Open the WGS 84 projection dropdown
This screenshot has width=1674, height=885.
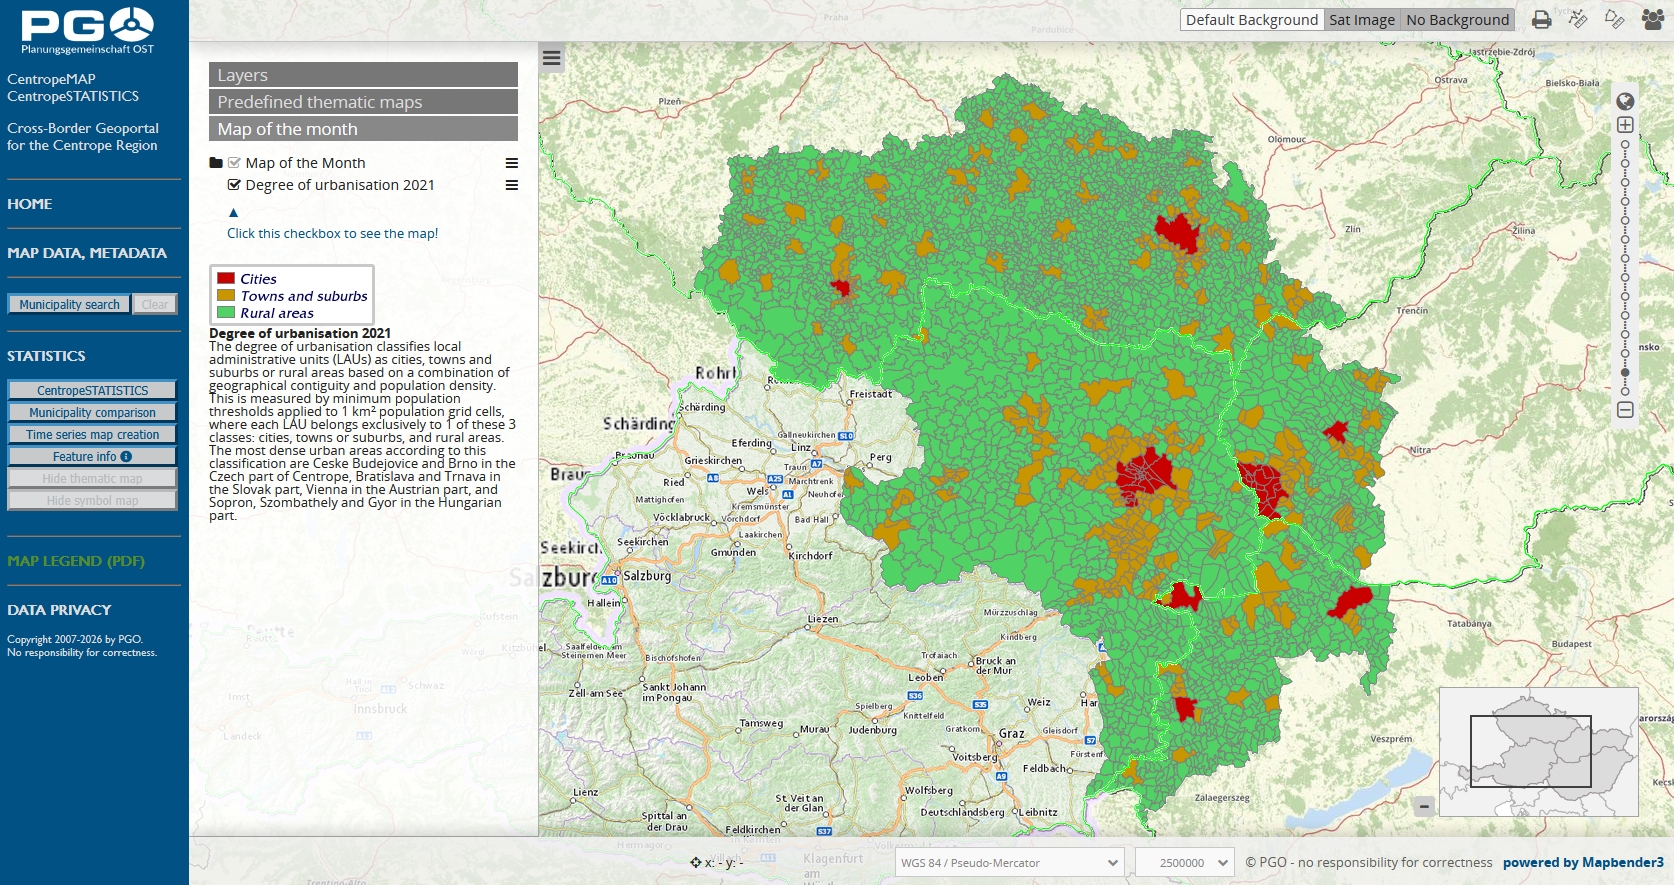[x=1009, y=862]
